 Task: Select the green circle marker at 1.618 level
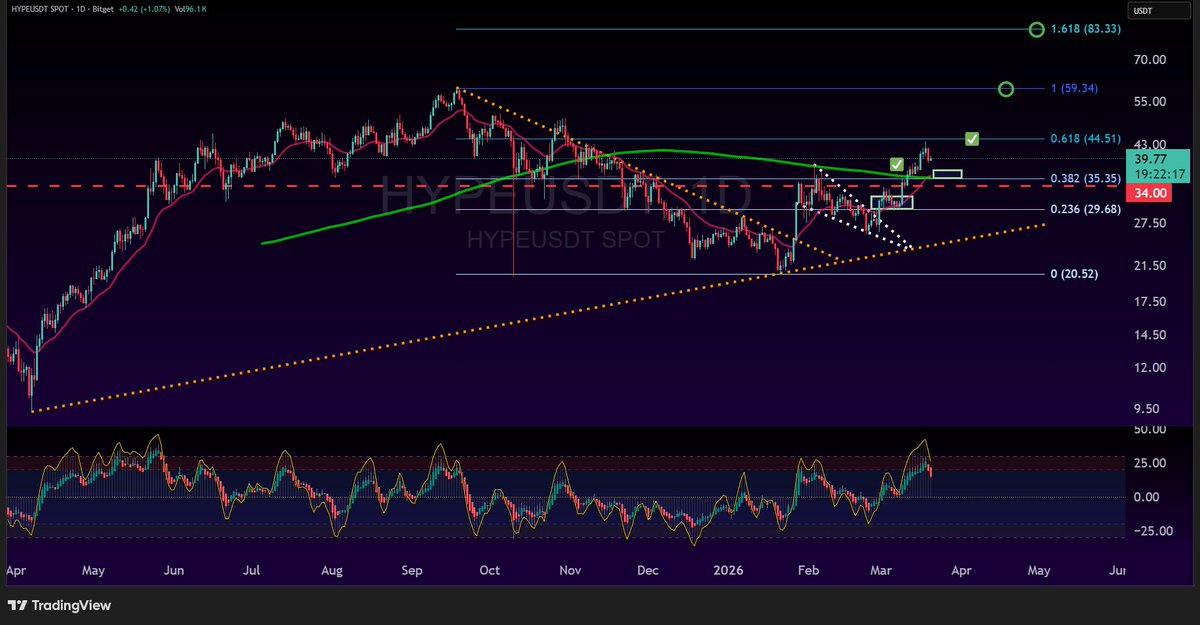pyautogui.click(x=1037, y=30)
